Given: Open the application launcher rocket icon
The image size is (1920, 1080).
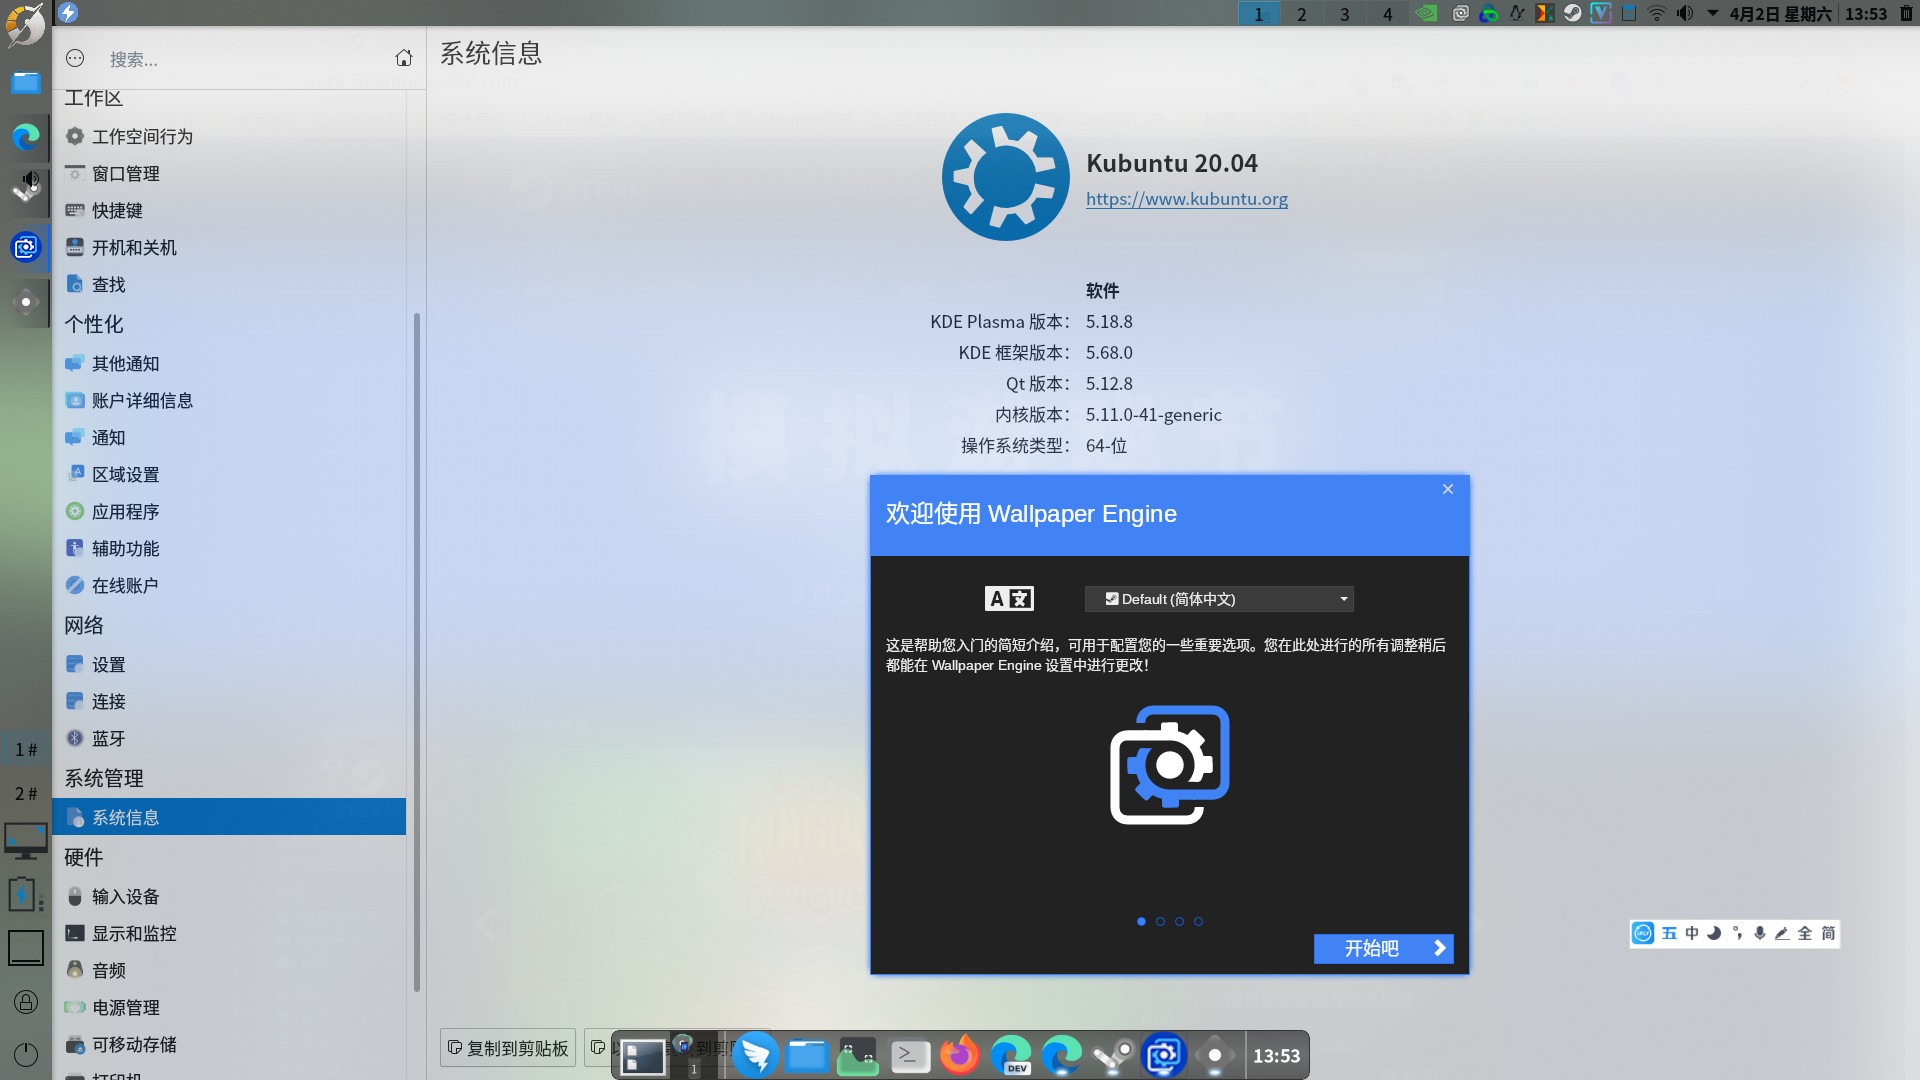Looking at the screenshot, I should point(25,25).
